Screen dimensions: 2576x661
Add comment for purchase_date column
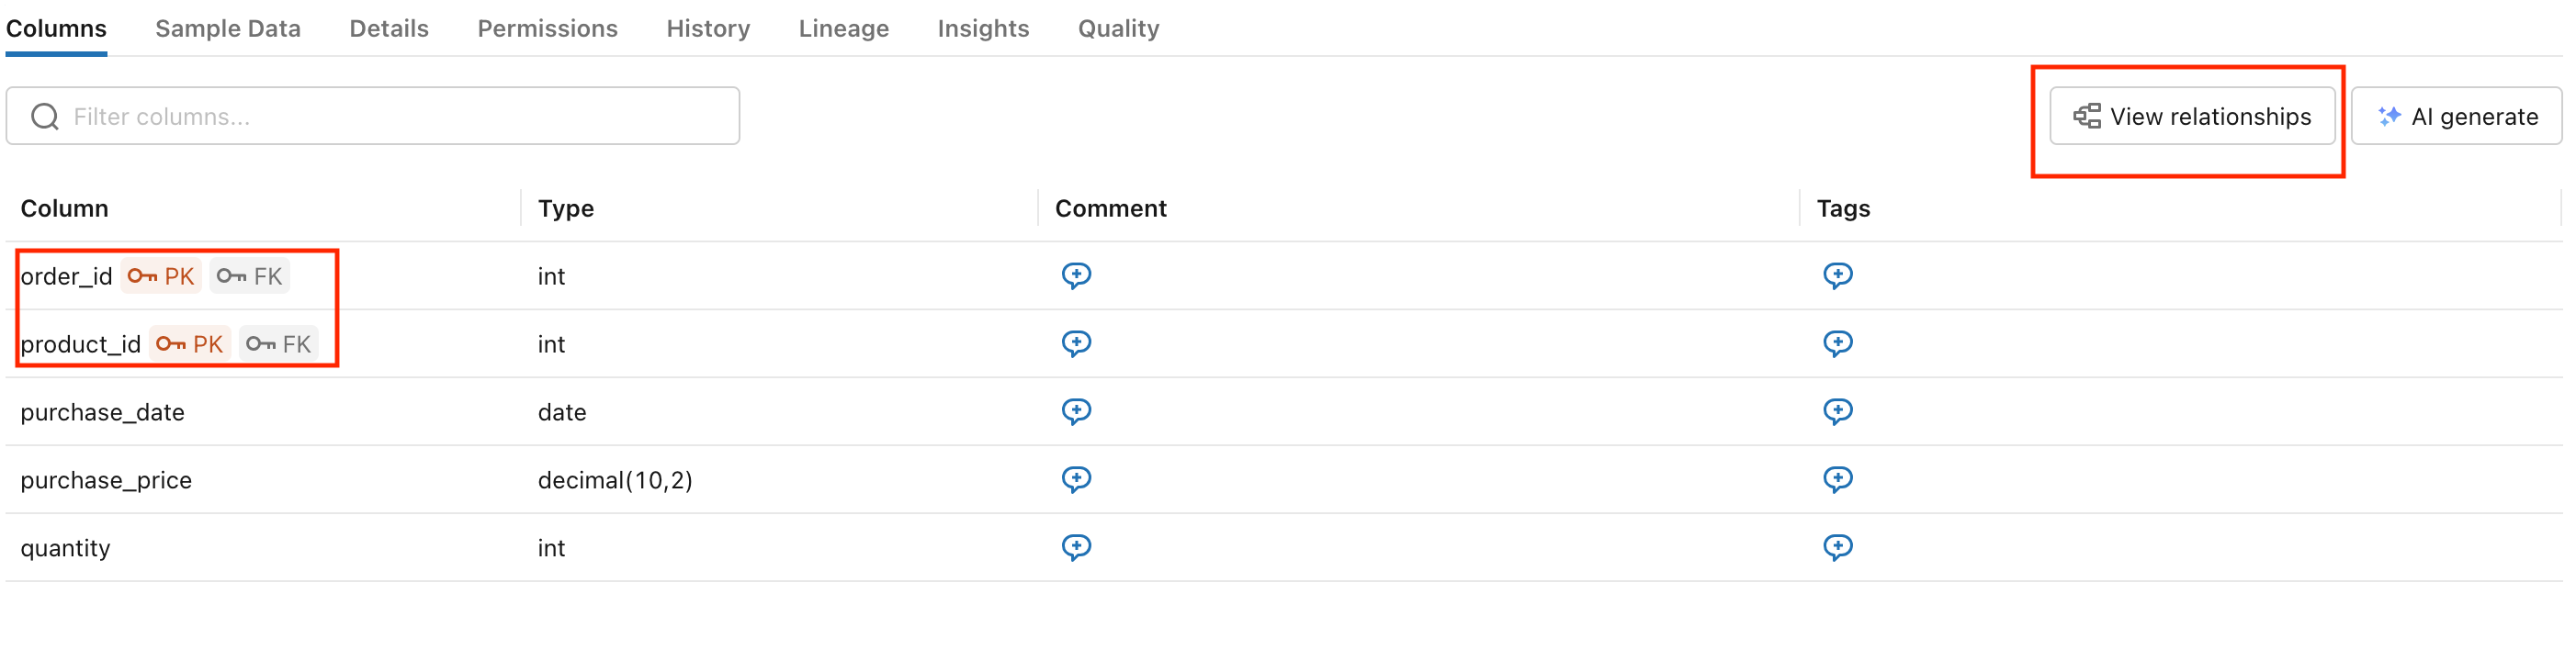[1076, 411]
